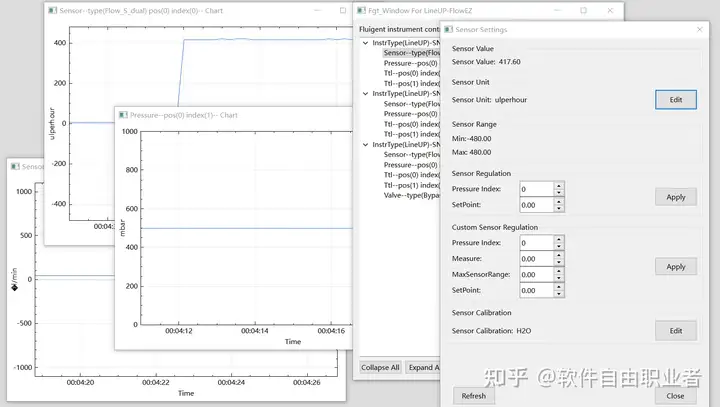Click the Close button in Sensor Settings
Image resolution: width=720 pixels, height=407 pixels.
675,396
